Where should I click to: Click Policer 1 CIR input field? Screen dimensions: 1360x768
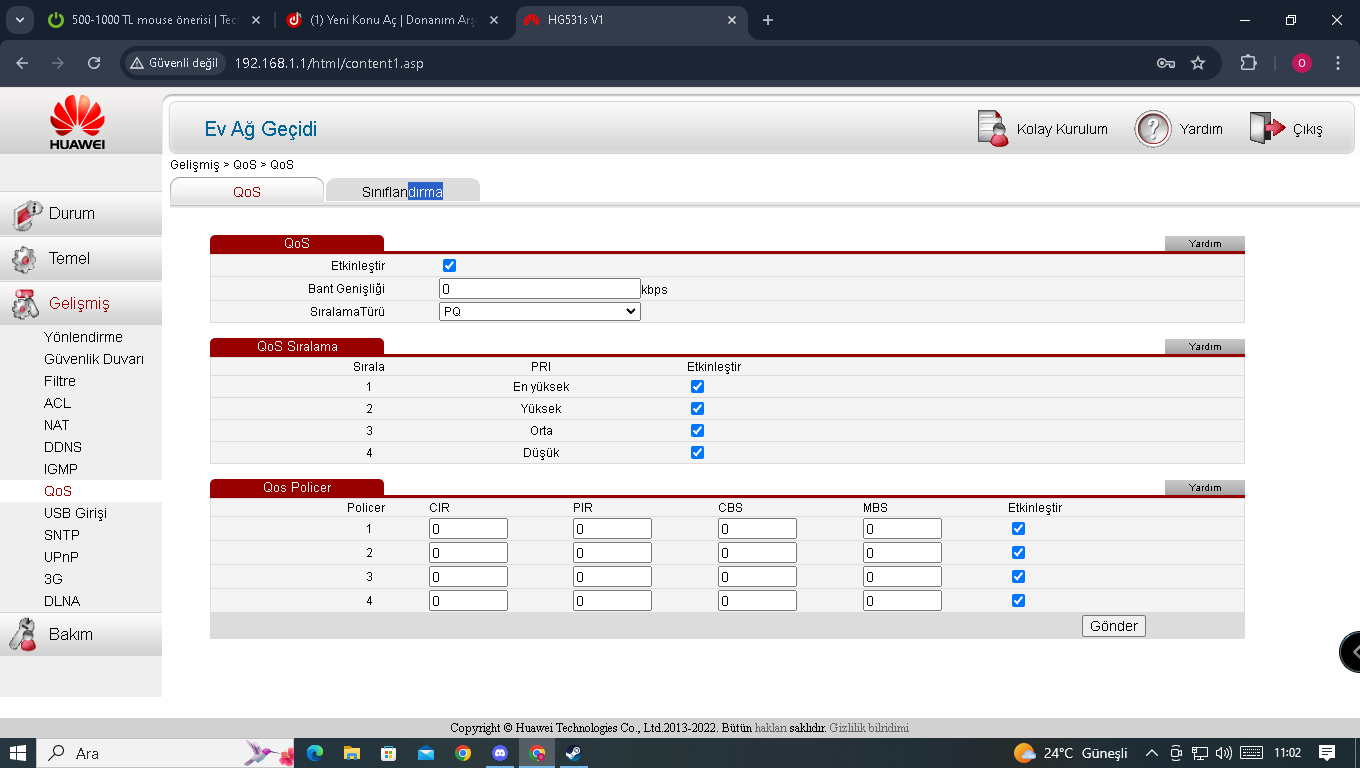point(468,529)
